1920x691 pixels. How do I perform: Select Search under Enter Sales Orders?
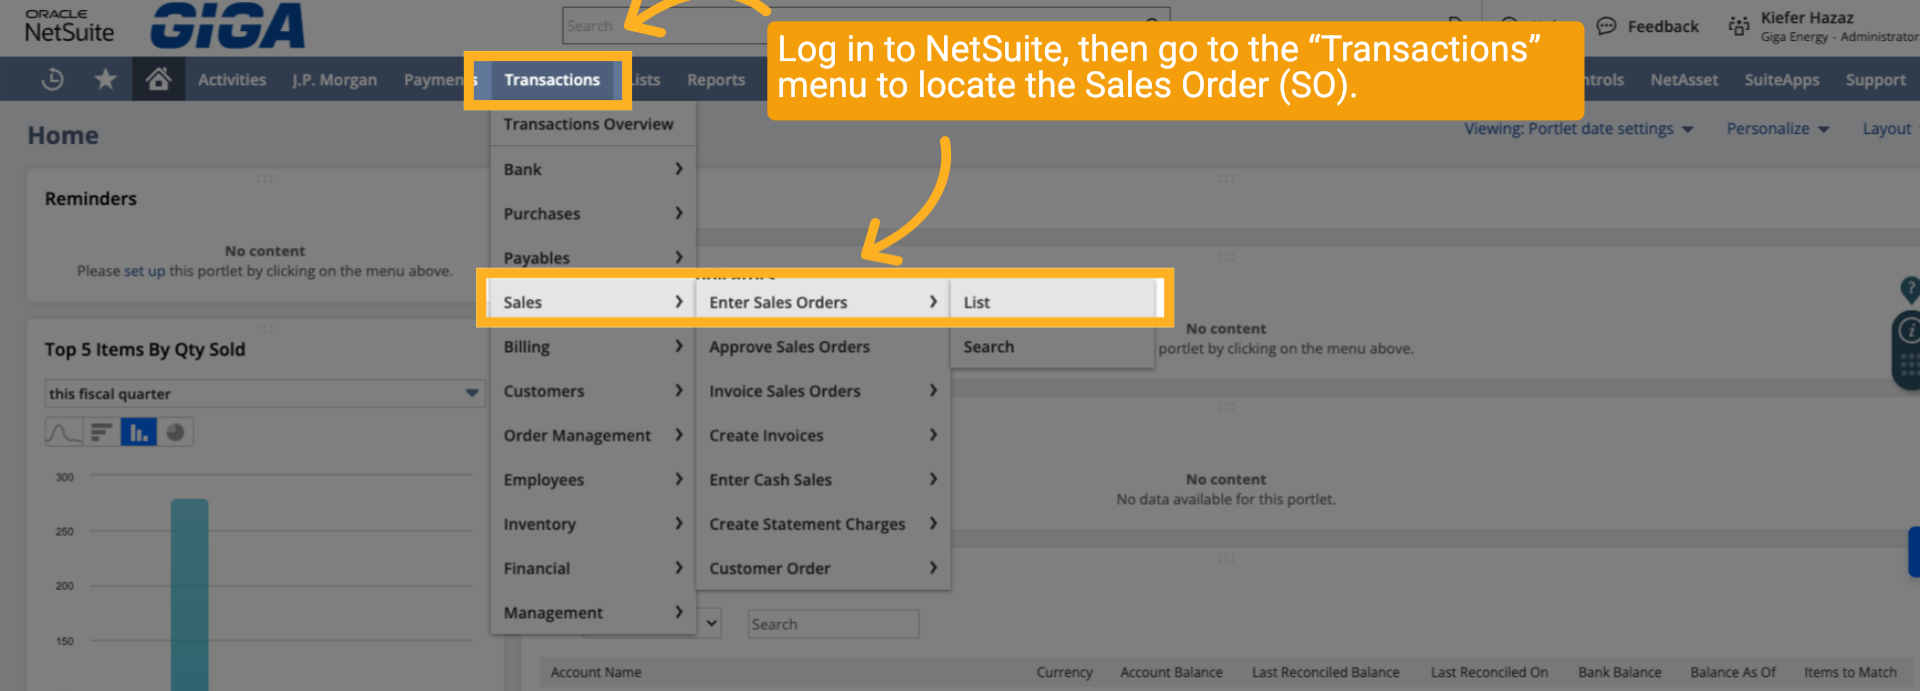tap(1053, 346)
